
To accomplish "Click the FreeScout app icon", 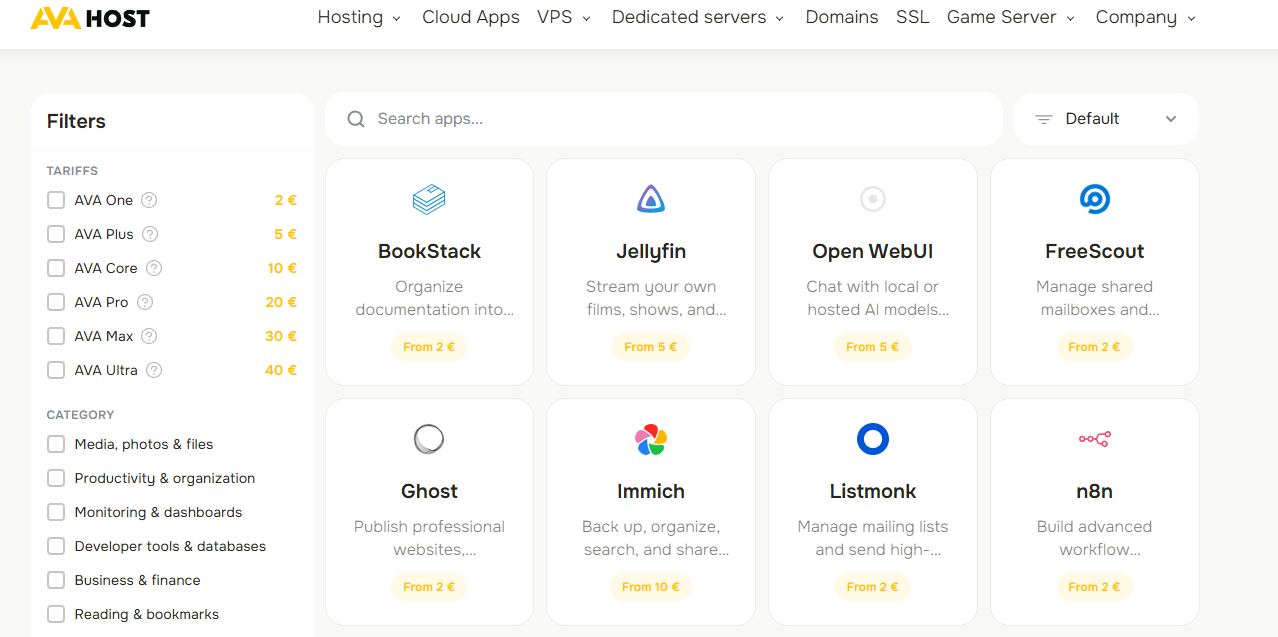I will [1095, 199].
